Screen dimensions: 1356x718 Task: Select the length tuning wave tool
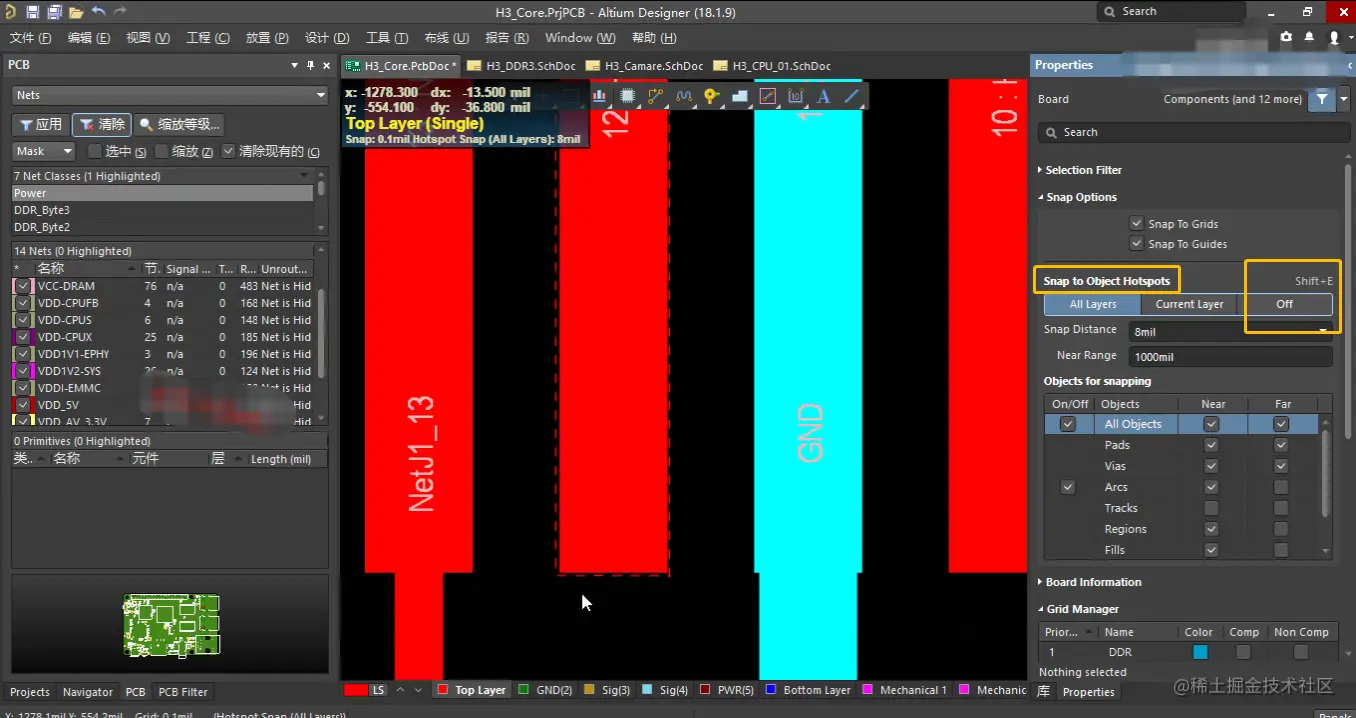[684, 96]
